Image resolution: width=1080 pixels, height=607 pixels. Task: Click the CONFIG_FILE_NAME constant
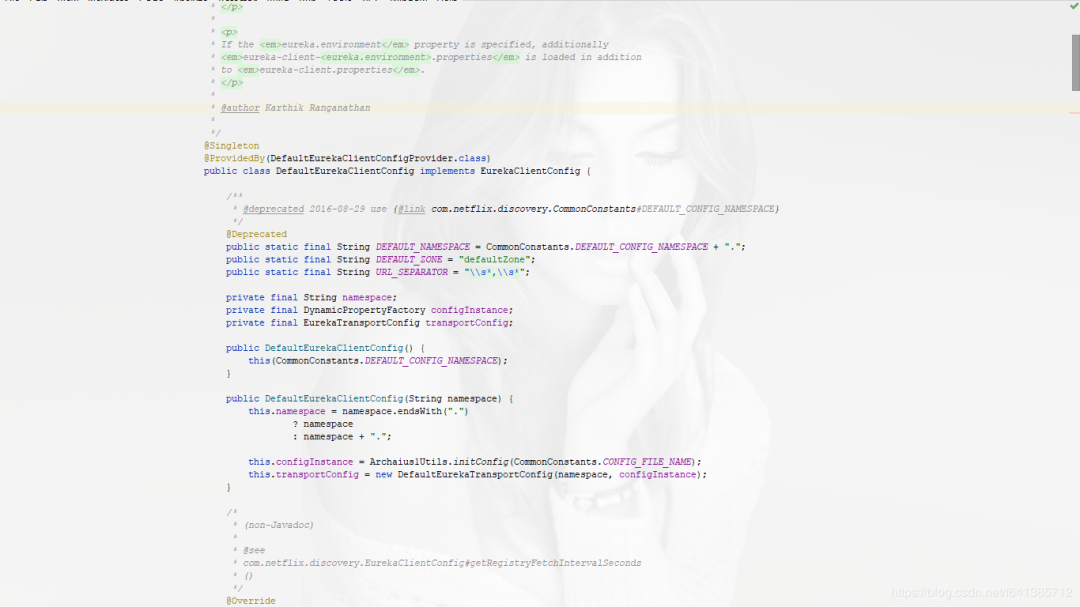point(647,462)
